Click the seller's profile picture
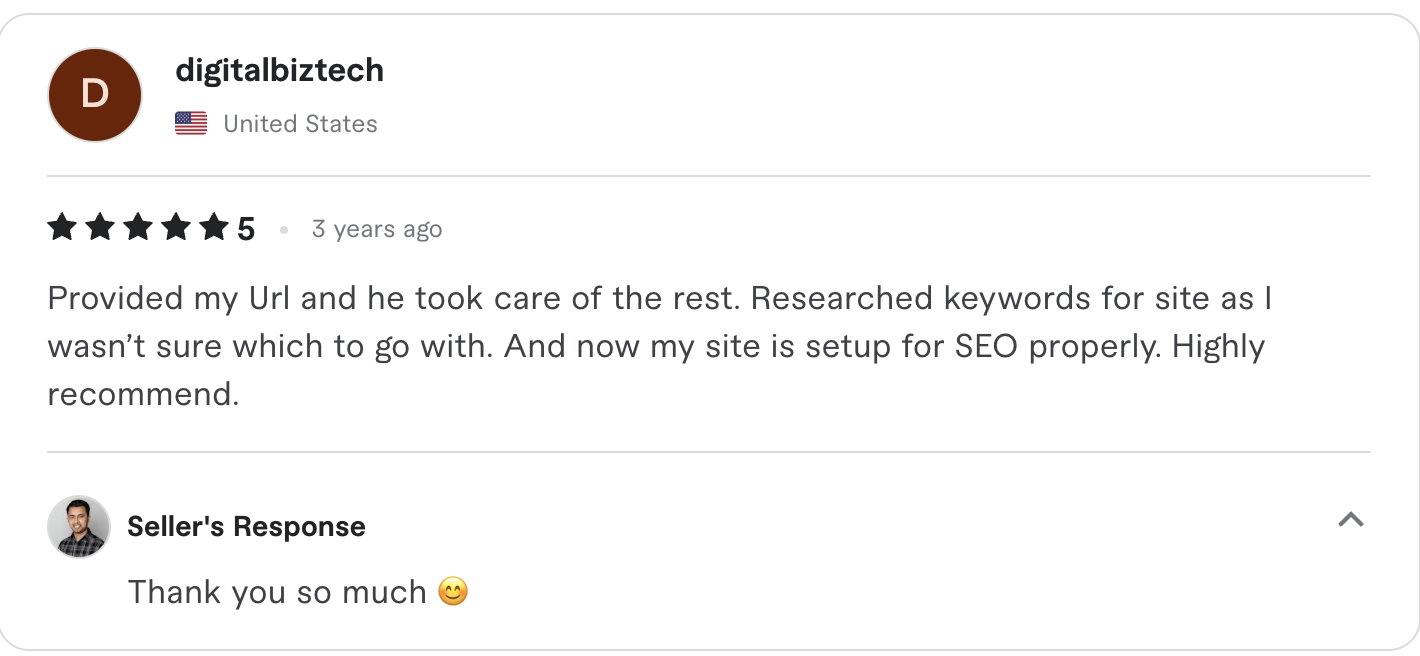The height and width of the screenshot is (656, 1420). tap(78, 526)
